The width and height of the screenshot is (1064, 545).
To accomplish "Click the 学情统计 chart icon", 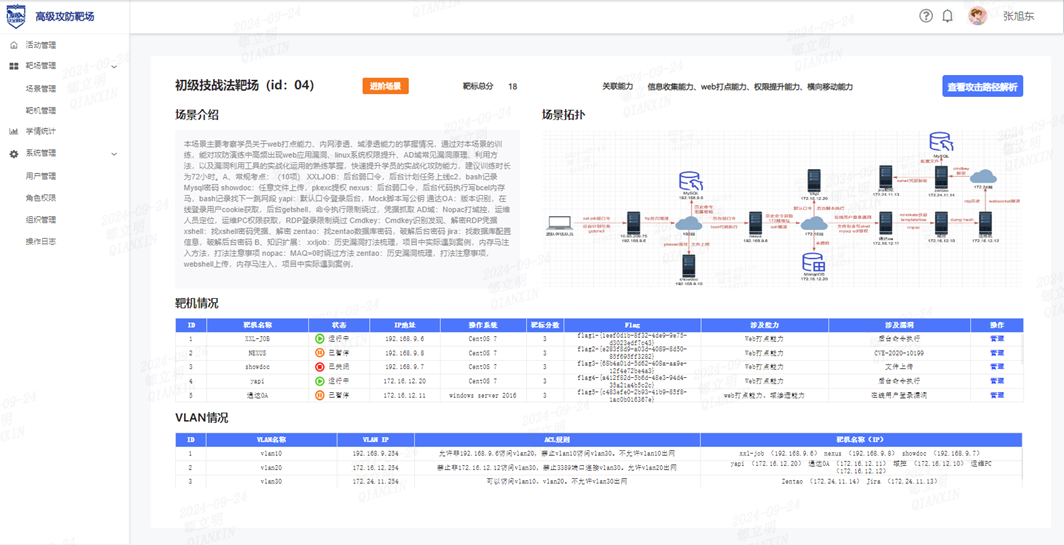I will tap(14, 131).
